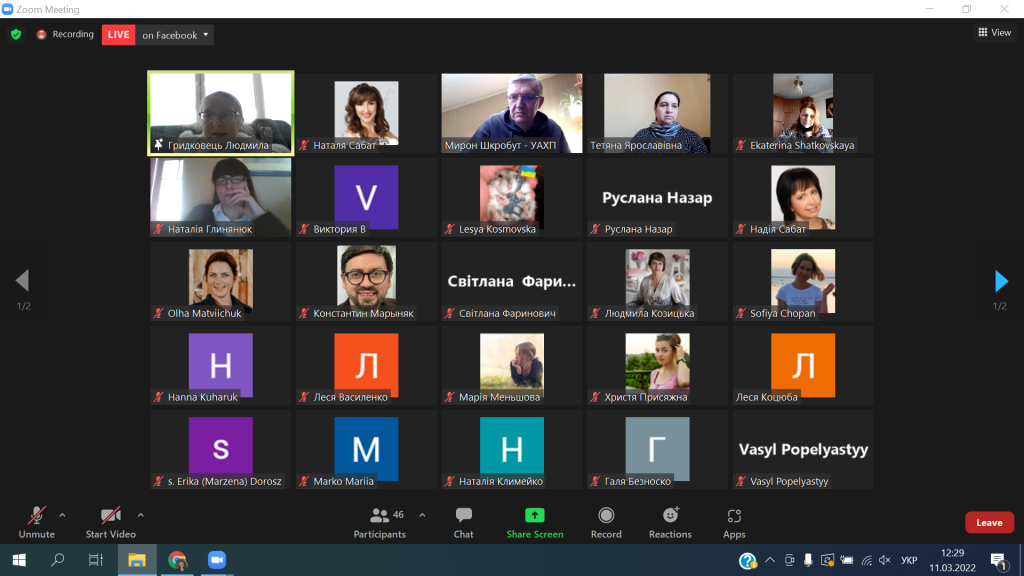Image resolution: width=1024 pixels, height=576 pixels.
Task: Expand the Participants options arrow
Action: (422, 516)
